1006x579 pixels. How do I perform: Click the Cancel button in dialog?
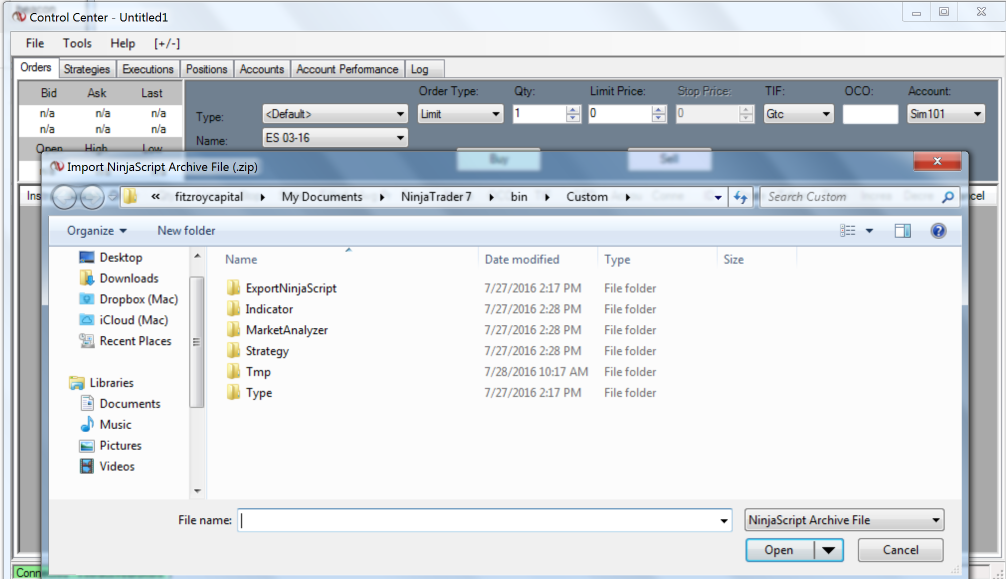coord(900,550)
